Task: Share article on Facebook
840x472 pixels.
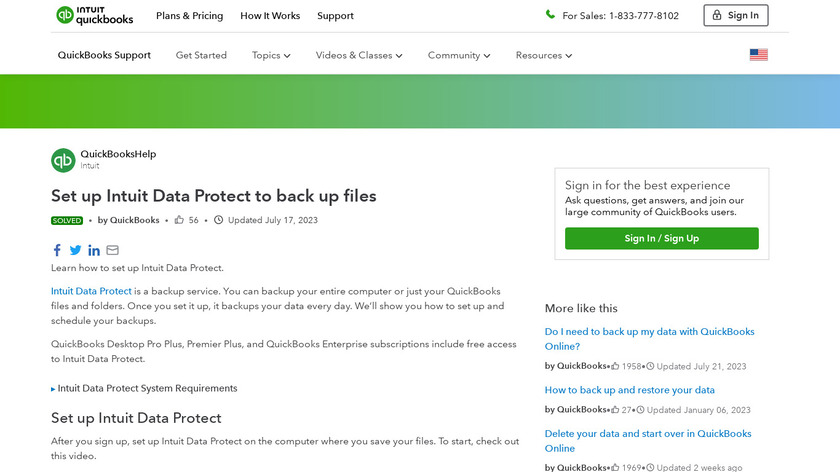Action: (x=57, y=250)
